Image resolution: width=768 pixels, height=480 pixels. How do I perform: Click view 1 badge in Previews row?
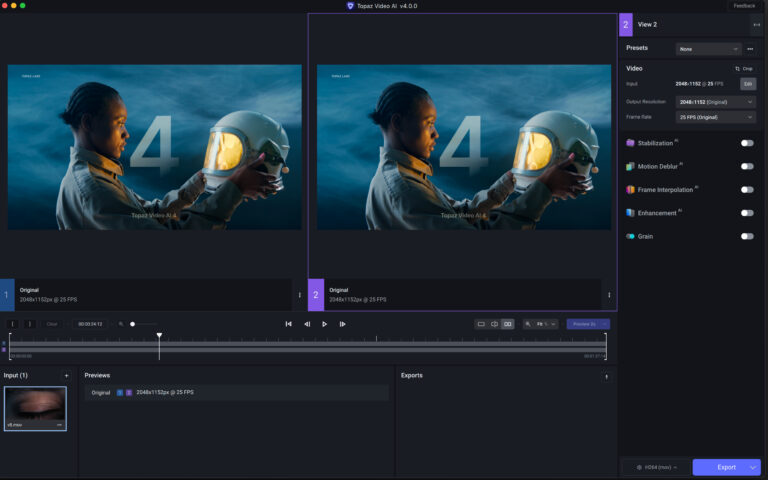[x=120, y=393]
